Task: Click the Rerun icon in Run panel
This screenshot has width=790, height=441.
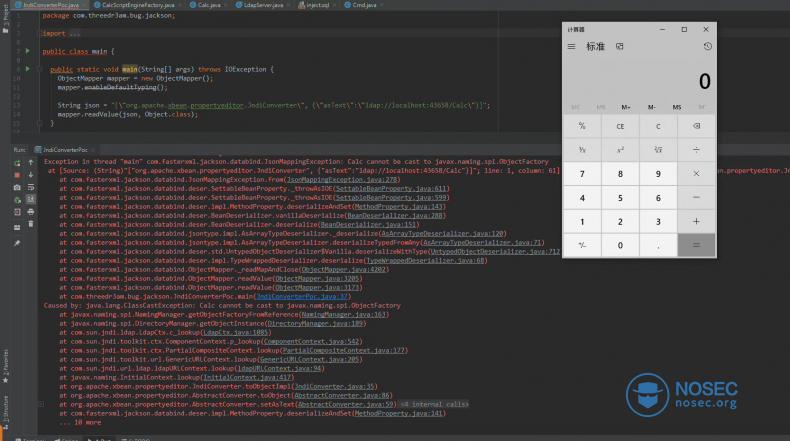Action: 17,163
